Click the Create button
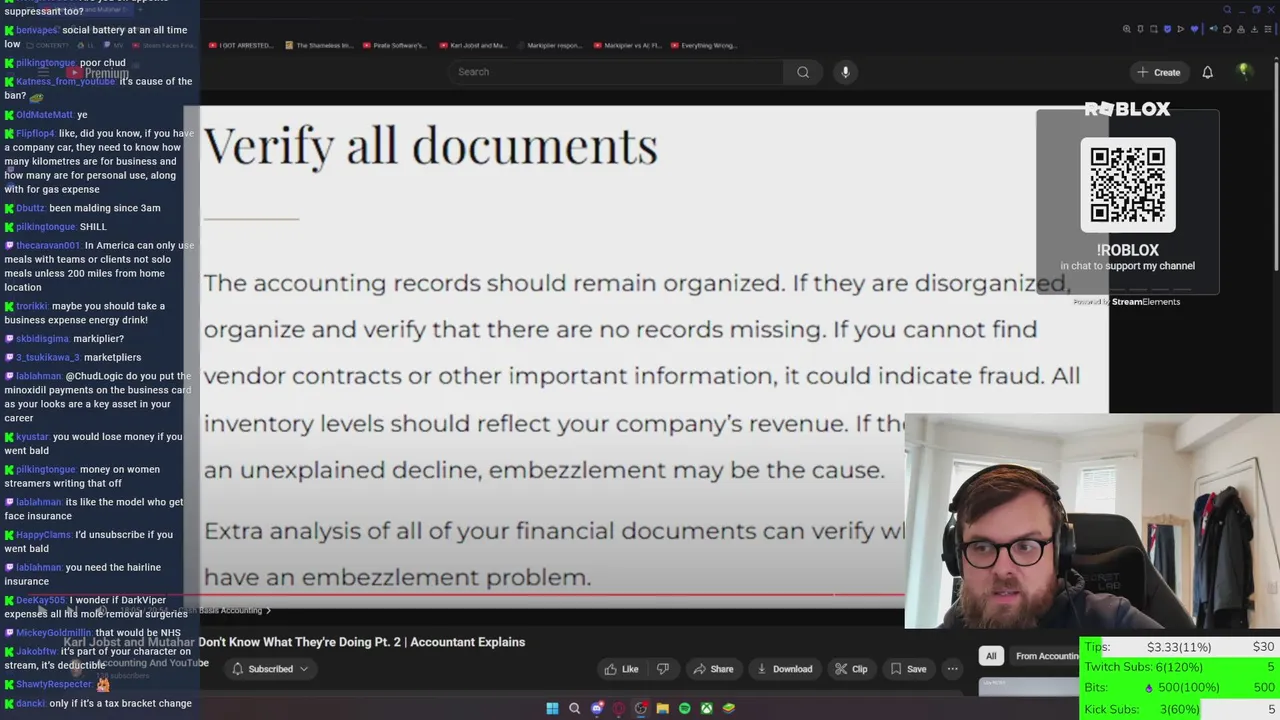This screenshot has width=1280, height=720. tap(1158, 72)
